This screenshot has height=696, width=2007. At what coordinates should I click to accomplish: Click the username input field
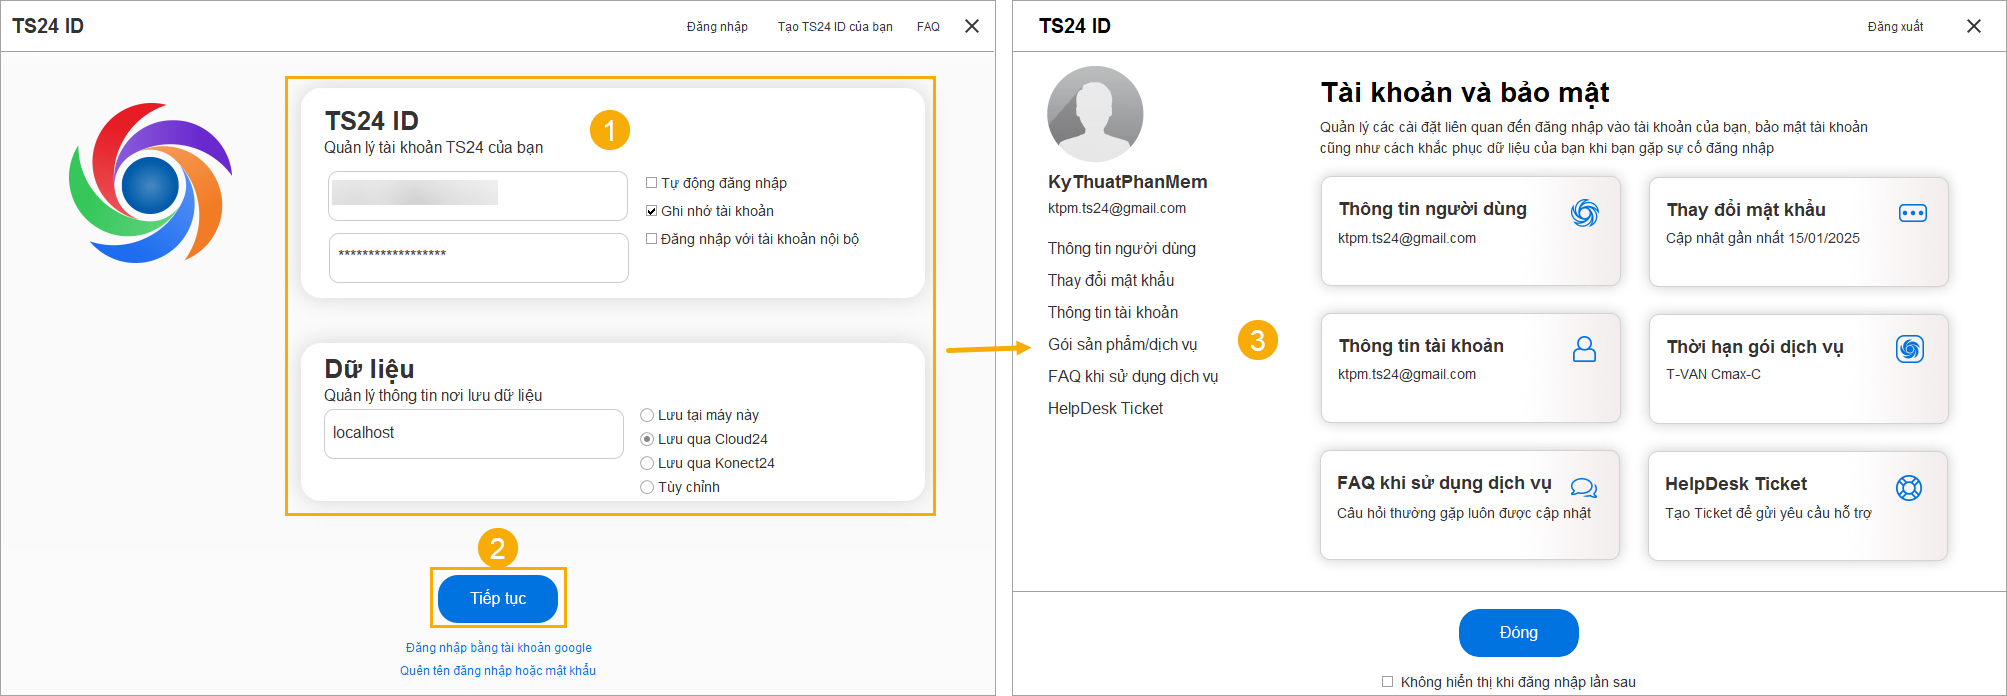[x=478, y=196]
